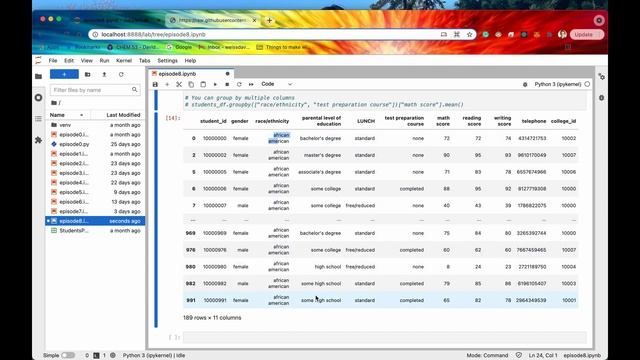Image resolution: width=640 pixels, height=360 pixels.
Task: Open the file browser sidebar folder icon
Action: click(x=38, y=76)
